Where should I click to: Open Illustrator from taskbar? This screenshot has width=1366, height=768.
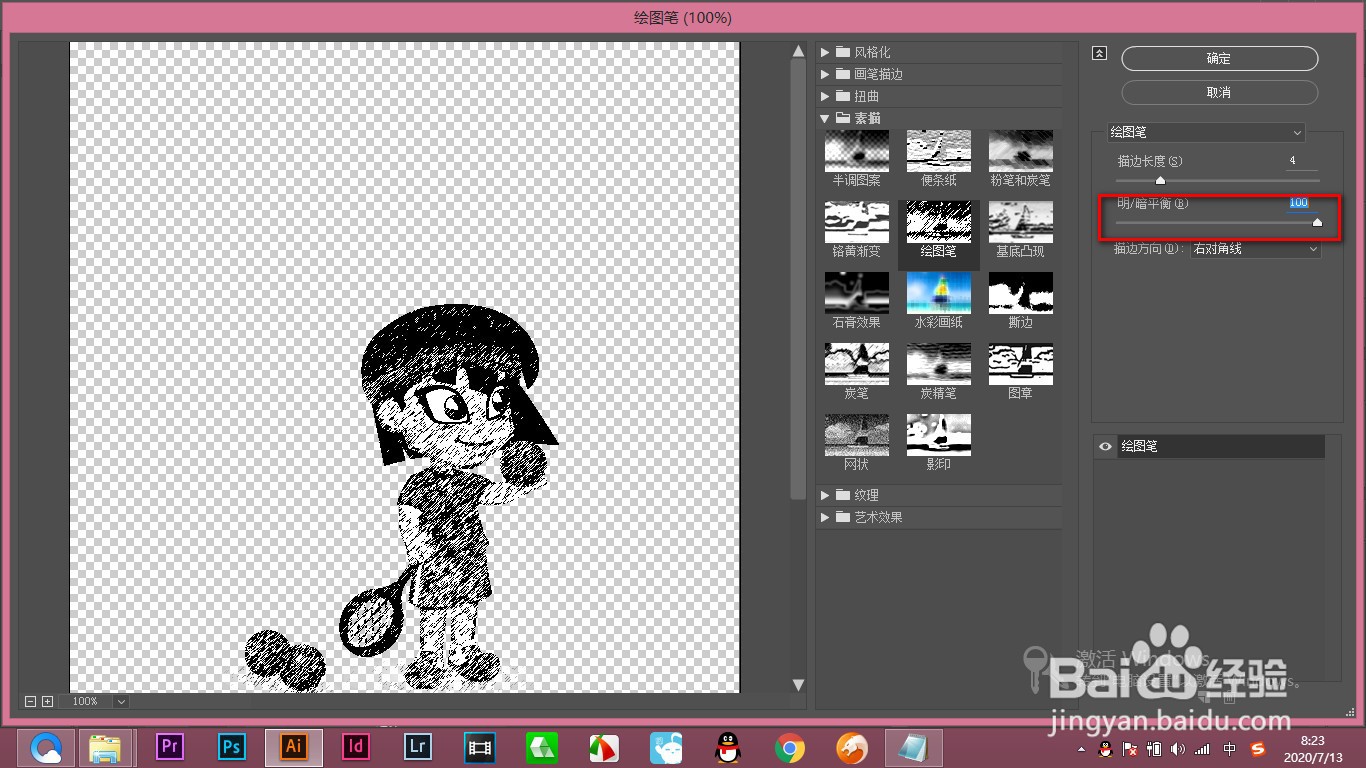pos(294,746)
